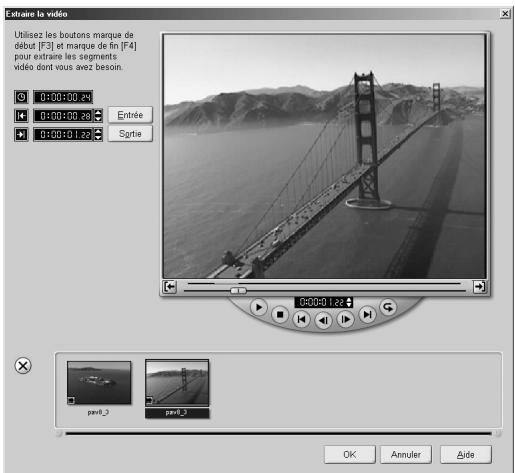Click the mark-out bracket icon right of trim bar
The width and height of the screenshot is (515, 473).
[480, 286]
